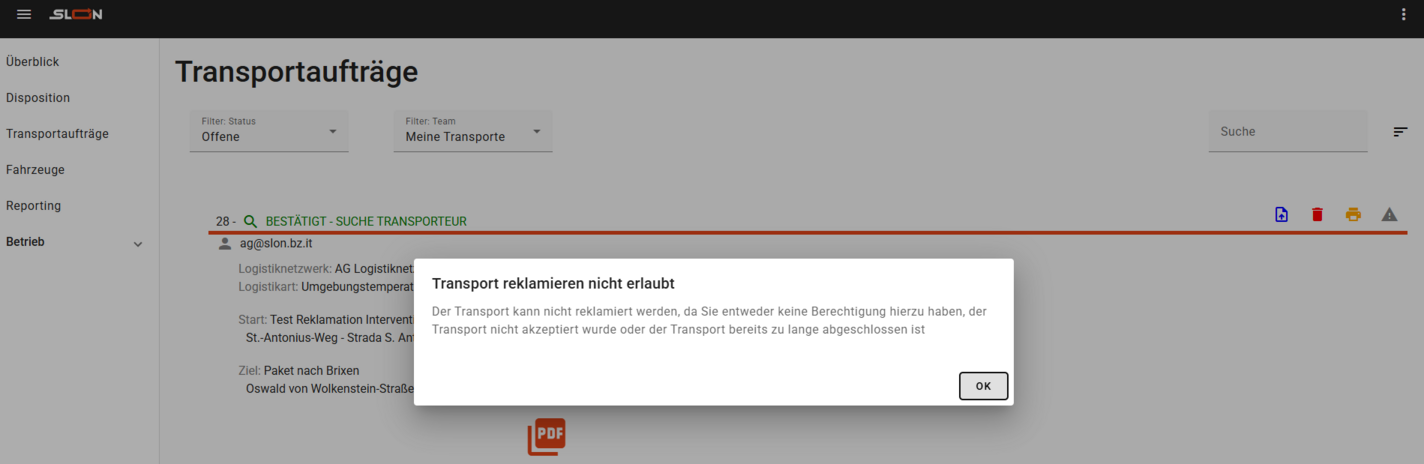
Task: Select Fahrzeuge in the sidebar
Action: pos(35,170)
